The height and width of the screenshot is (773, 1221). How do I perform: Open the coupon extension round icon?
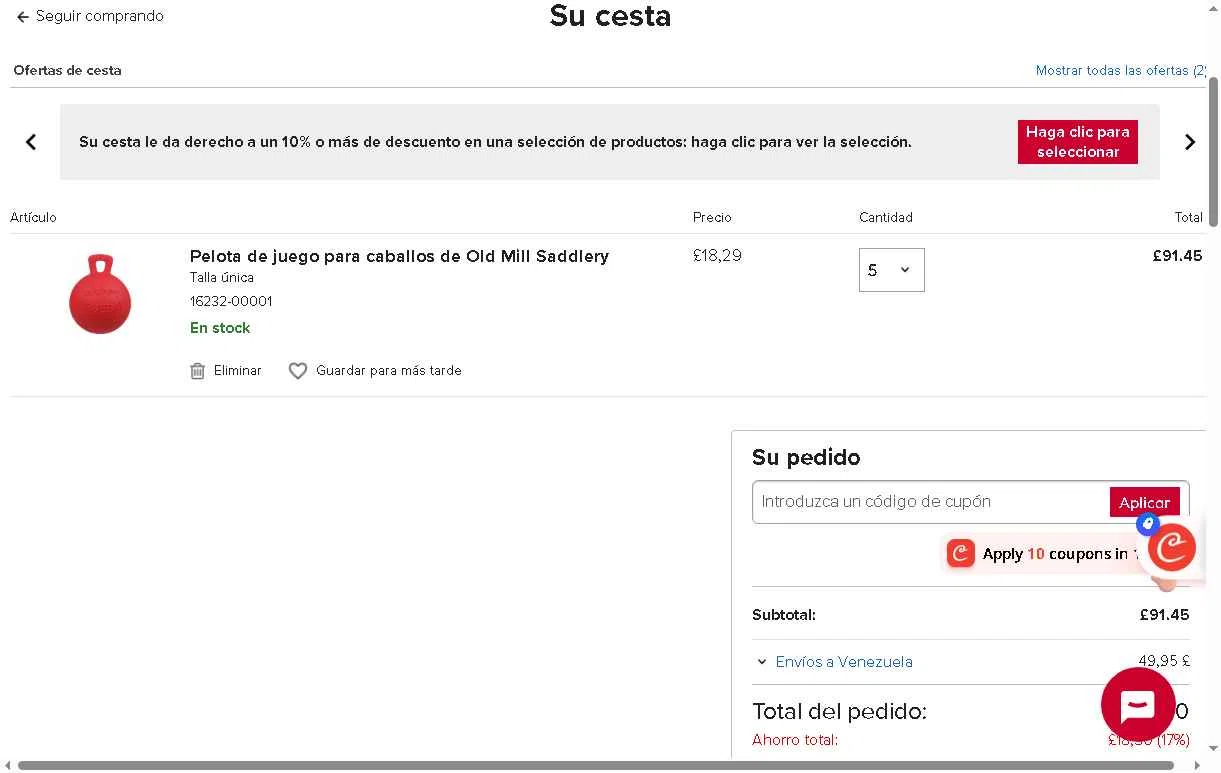point(1172,547)
